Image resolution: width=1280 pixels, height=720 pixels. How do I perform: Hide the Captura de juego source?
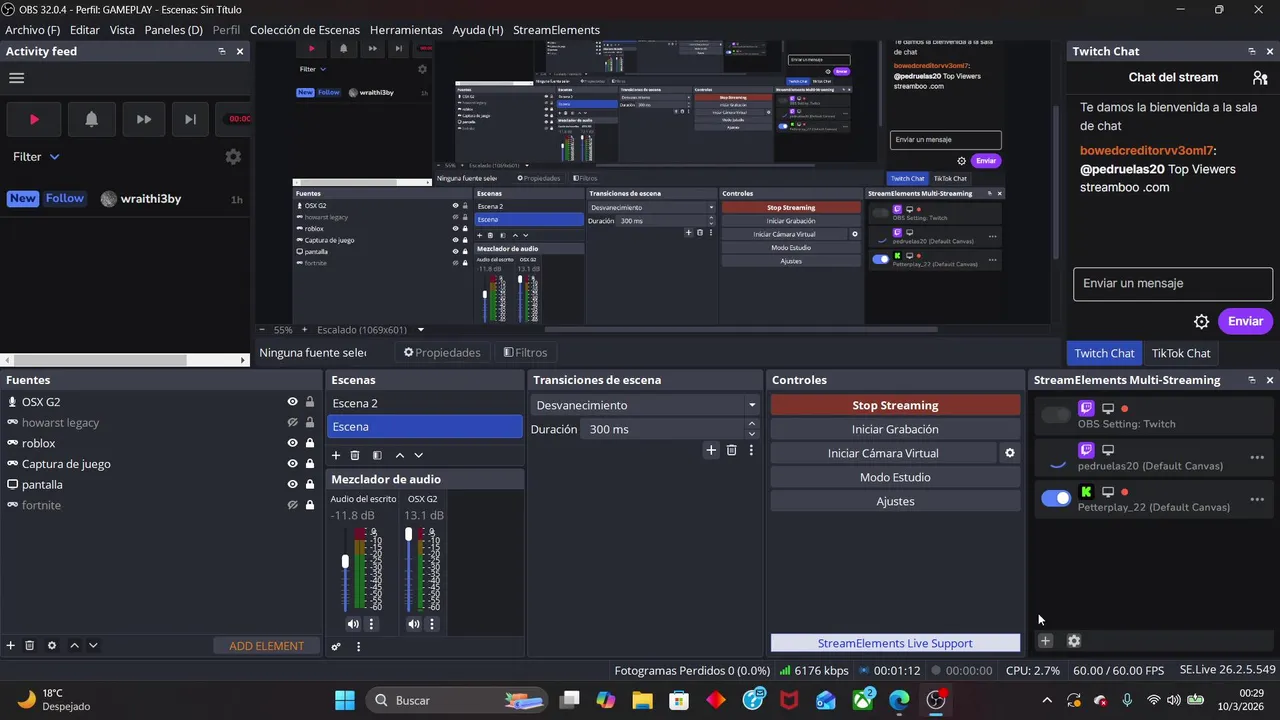(293, 464)
